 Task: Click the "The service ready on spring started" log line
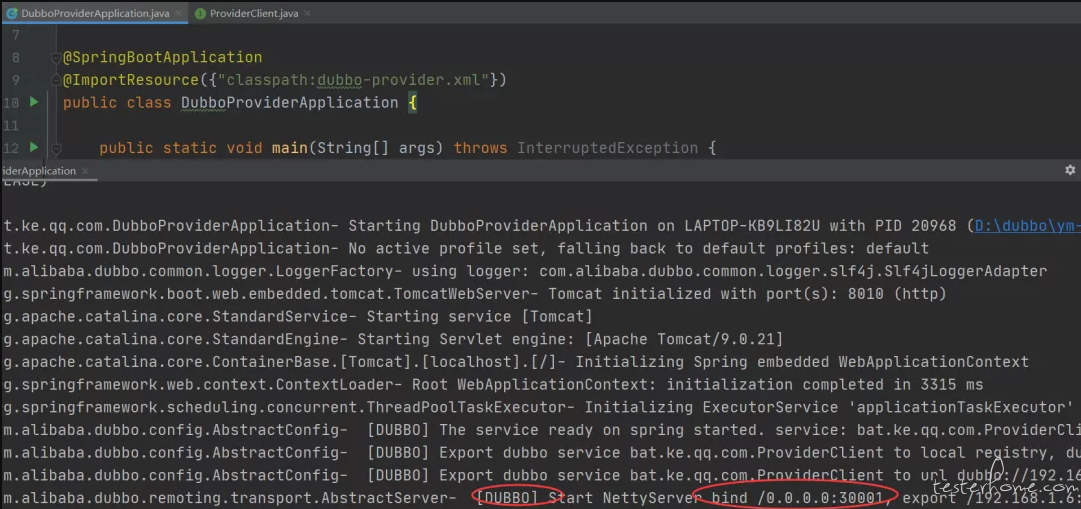542,430
